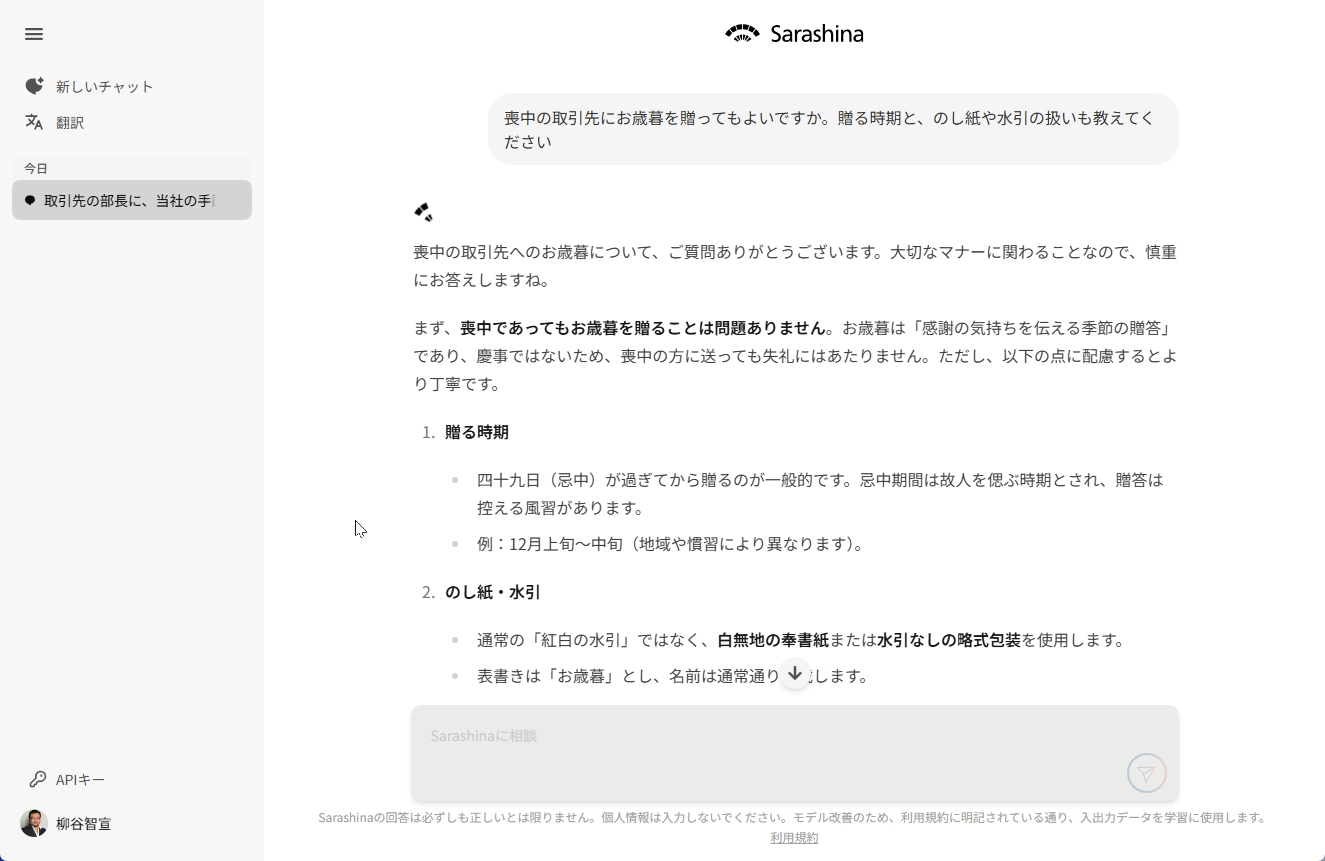Open chat history item 取引先の部長に、当社の手
Screen dimensions: 1325x861
point(132,200)
